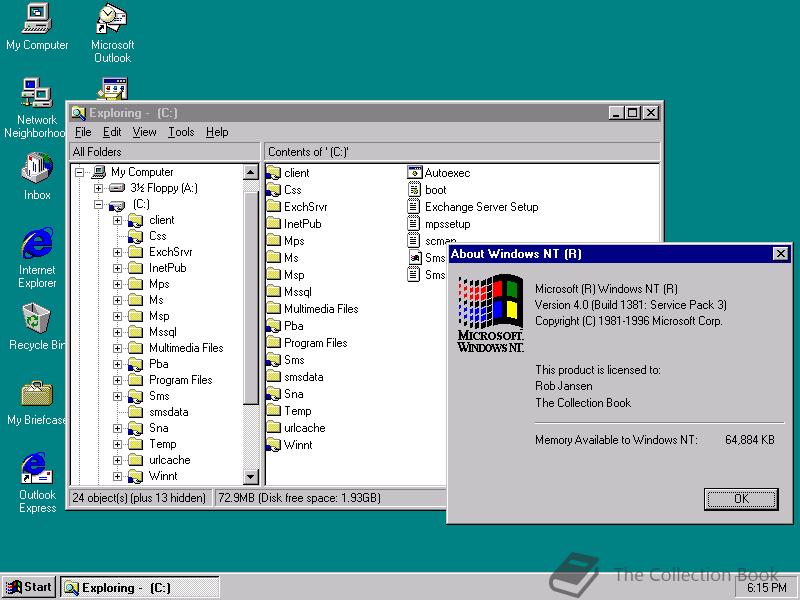Collapse My Computer tree node

(x=79, y=172)
